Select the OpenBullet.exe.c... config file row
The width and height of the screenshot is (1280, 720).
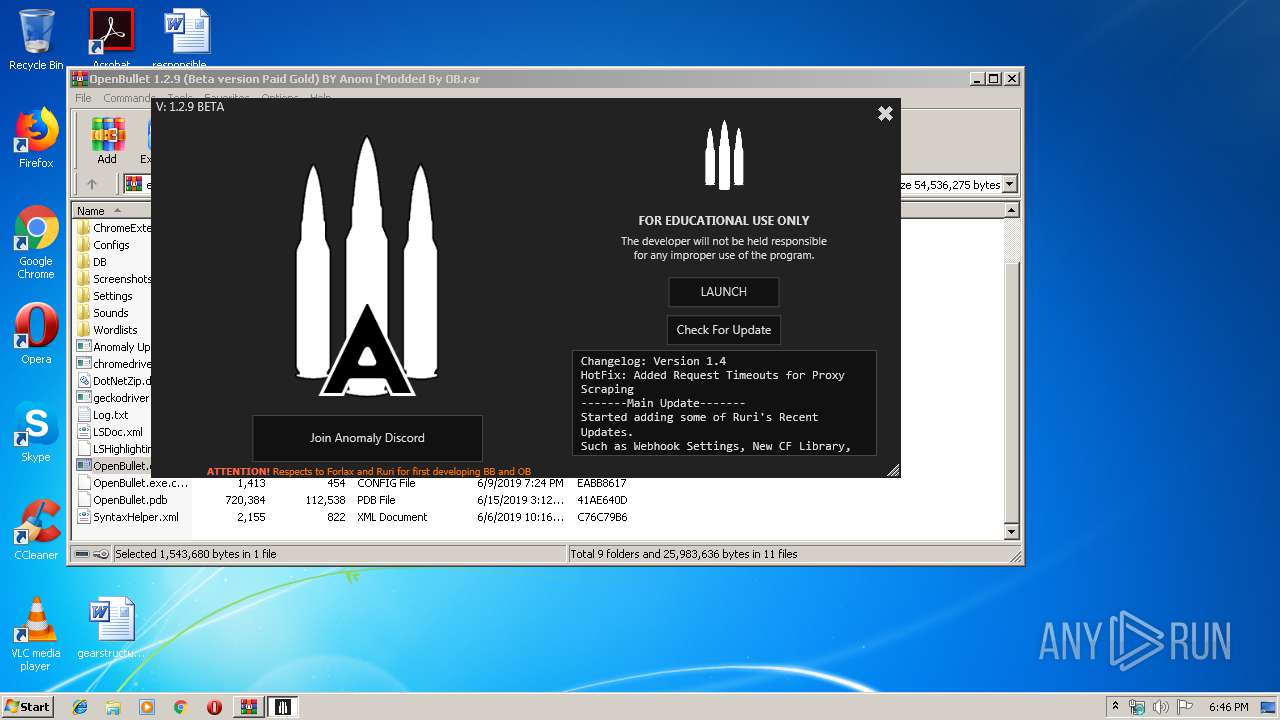[x=132, y=483]
